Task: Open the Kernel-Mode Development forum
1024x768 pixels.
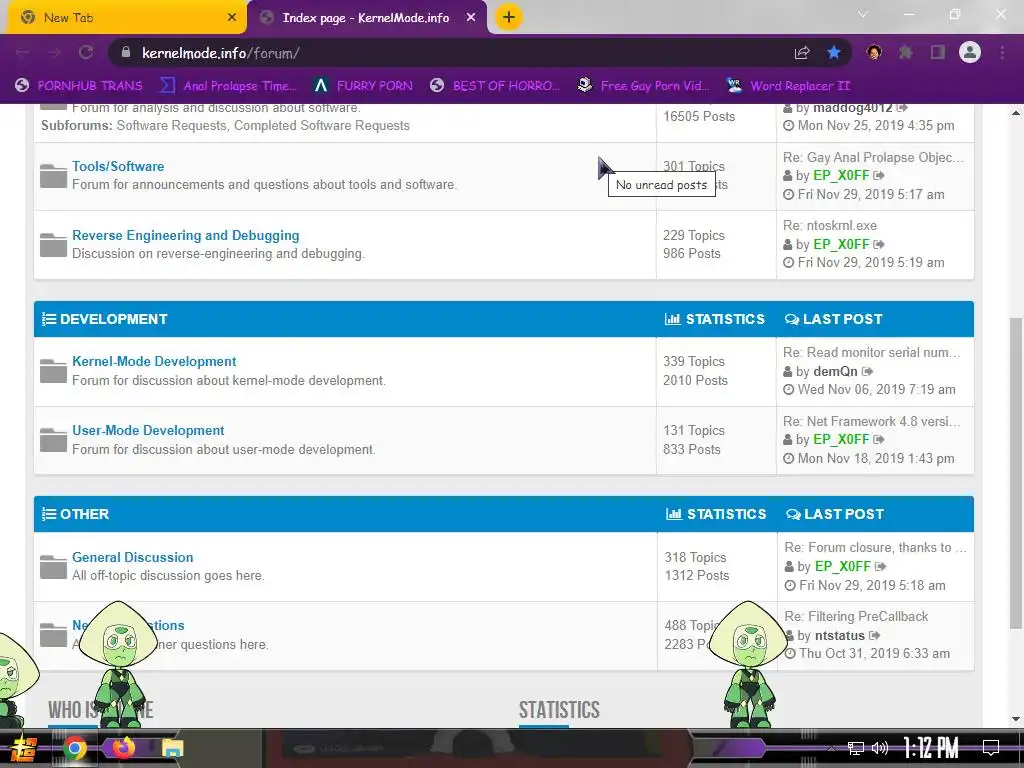Action: pos(154,361)
